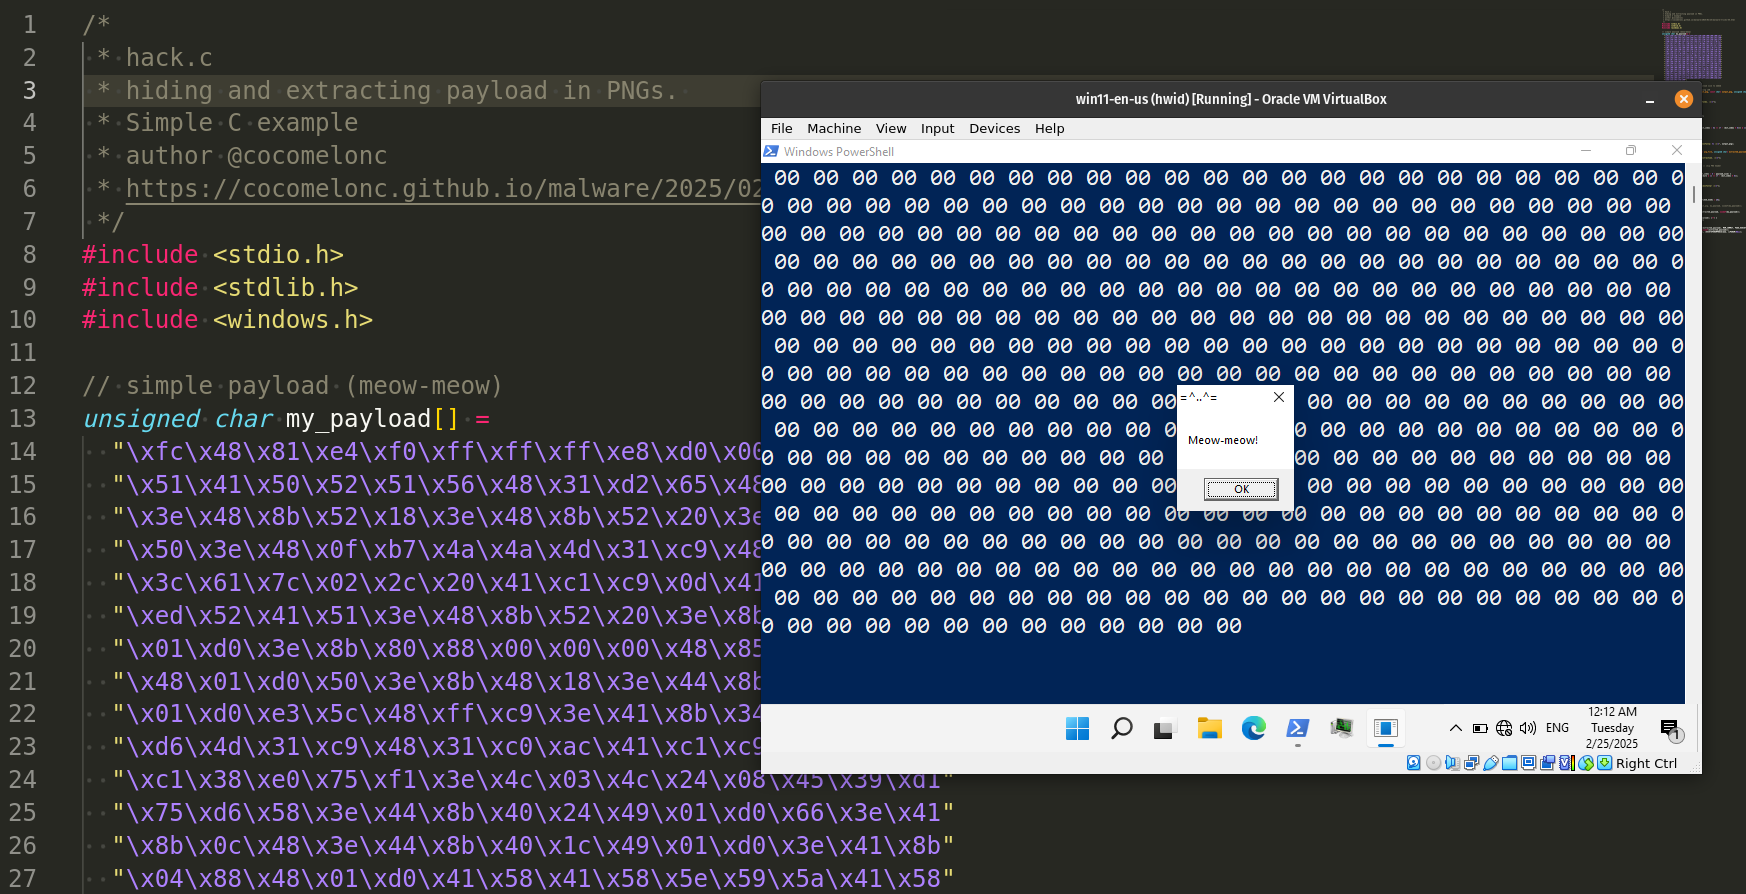The image size is (1746, 894).
Task: Click '// simple payload (meow-meow)' comment
Action: pos(292,385)
